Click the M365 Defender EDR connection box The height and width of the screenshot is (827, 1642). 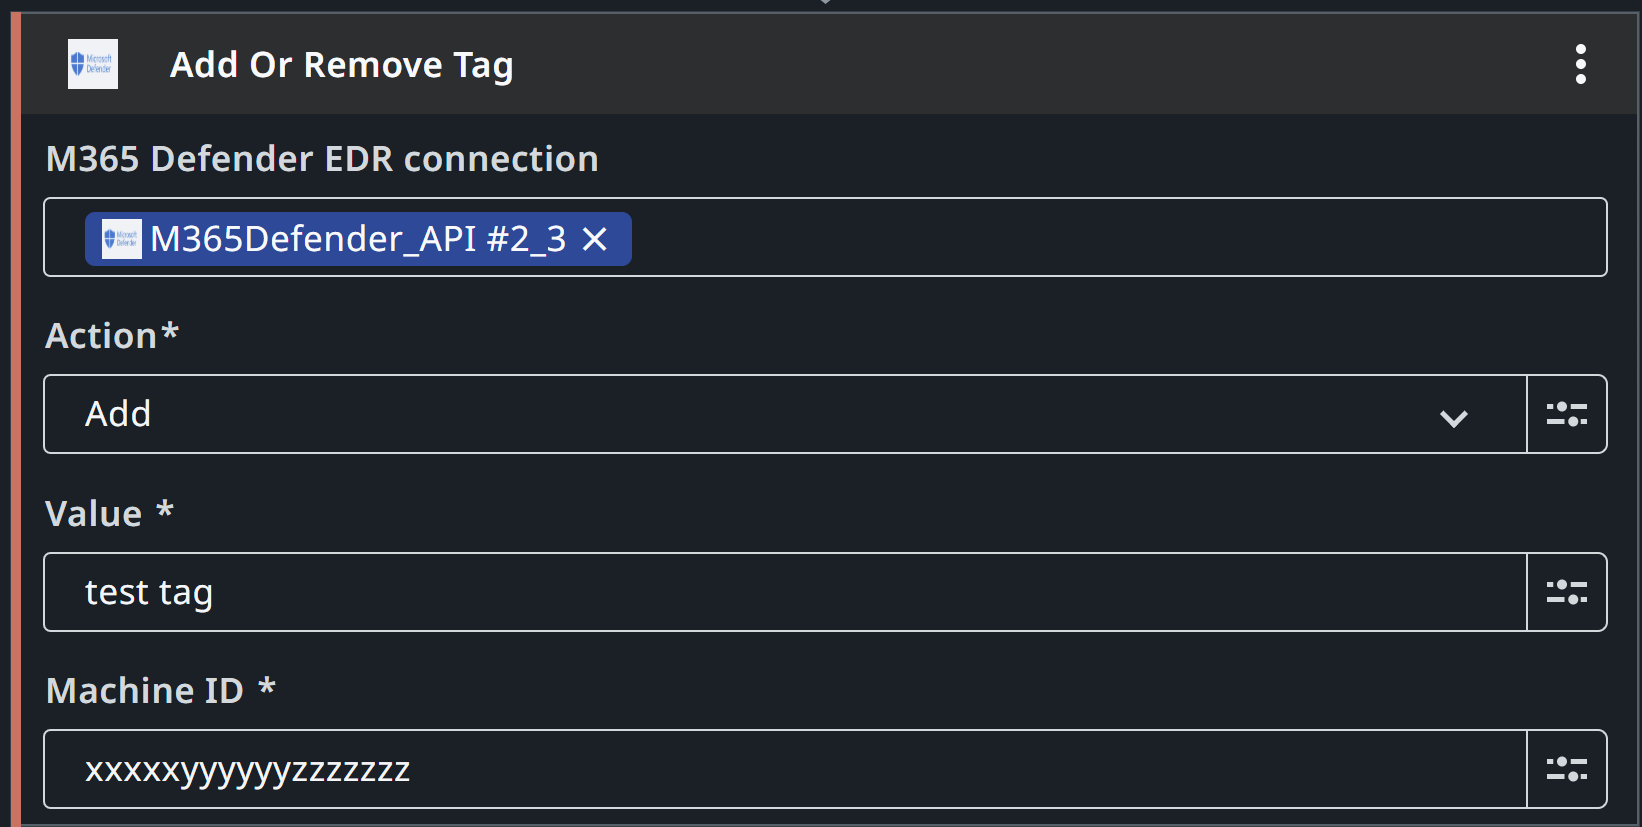825,237
